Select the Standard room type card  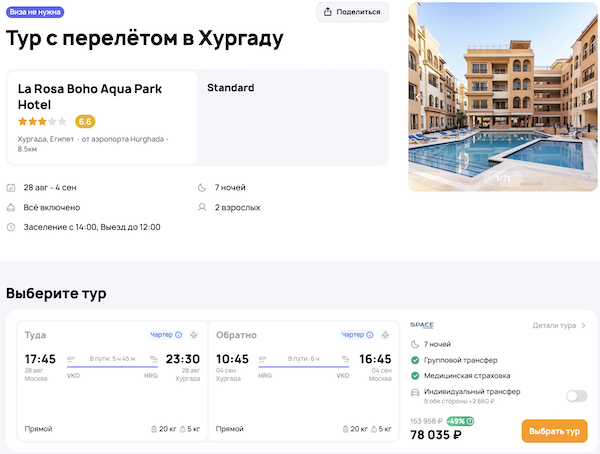click(292, 116)
